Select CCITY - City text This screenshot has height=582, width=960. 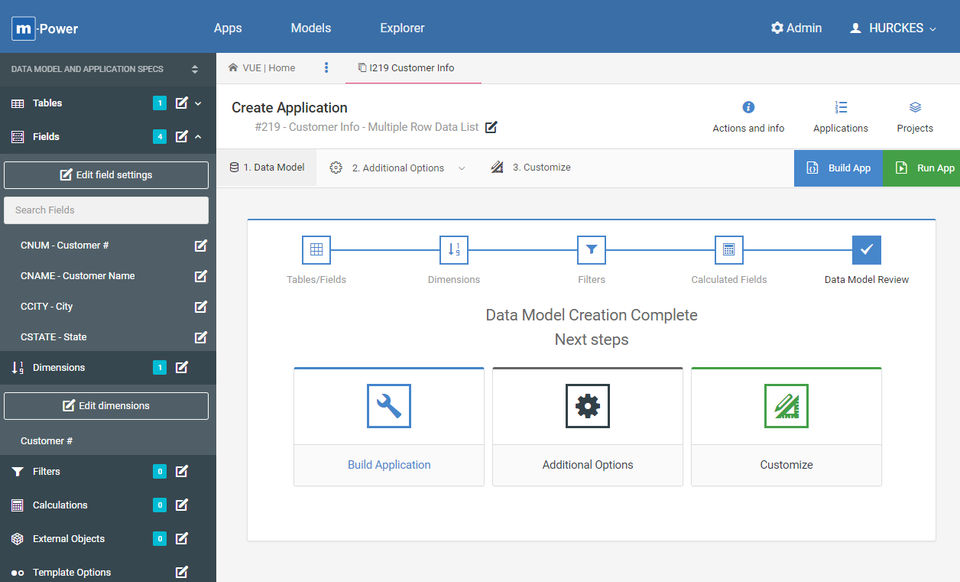(x=47, y=307)
